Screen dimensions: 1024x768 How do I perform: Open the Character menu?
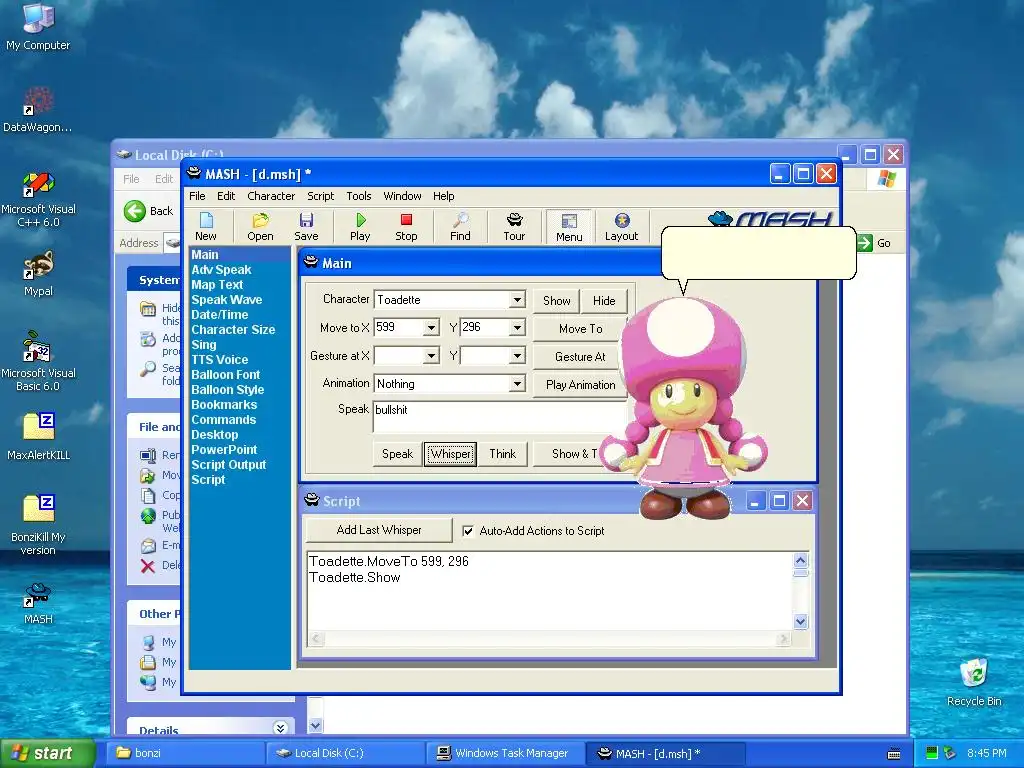pos(271,196)
